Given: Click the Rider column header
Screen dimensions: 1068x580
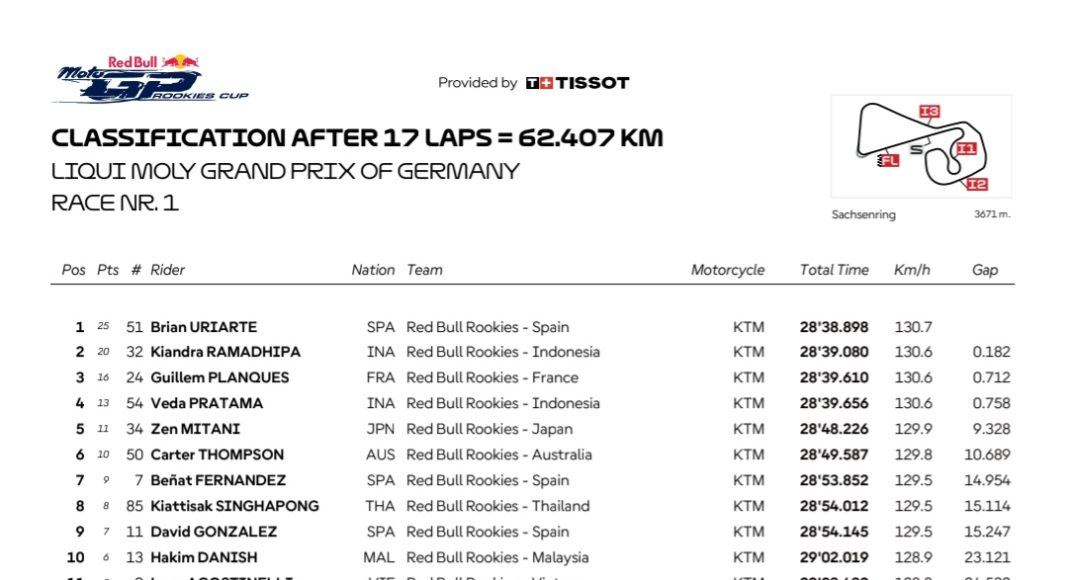Looking at the screenshot, I should click(167, 270).
